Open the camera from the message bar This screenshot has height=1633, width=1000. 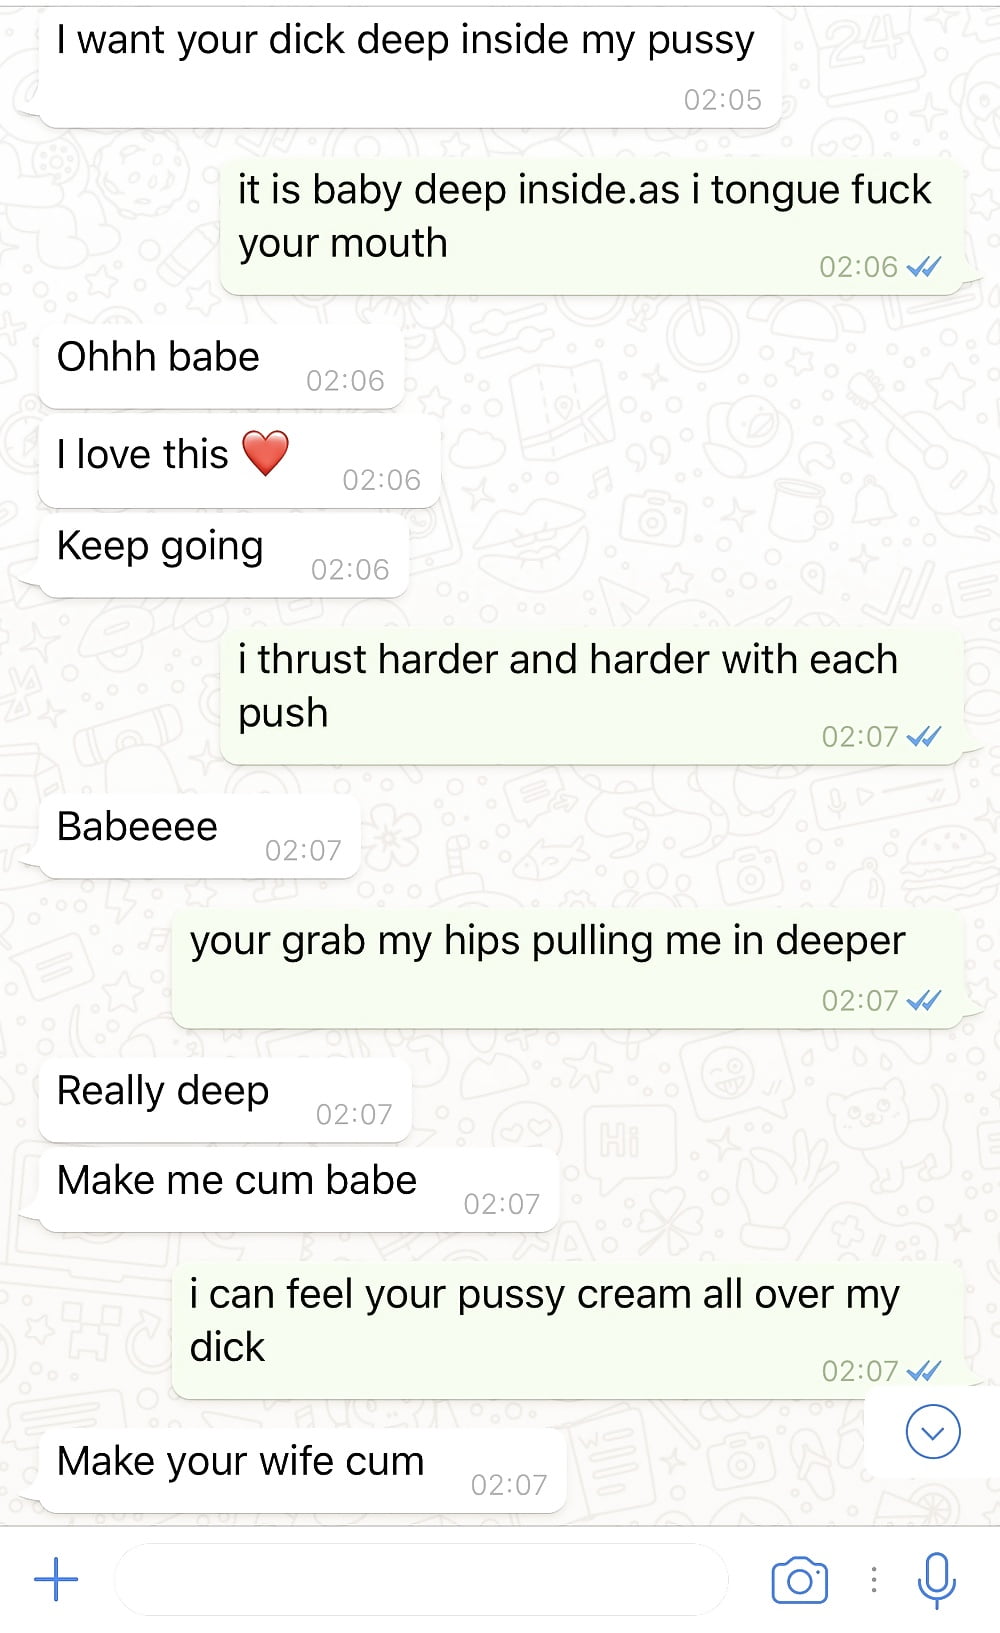[x=799, y=1580]
